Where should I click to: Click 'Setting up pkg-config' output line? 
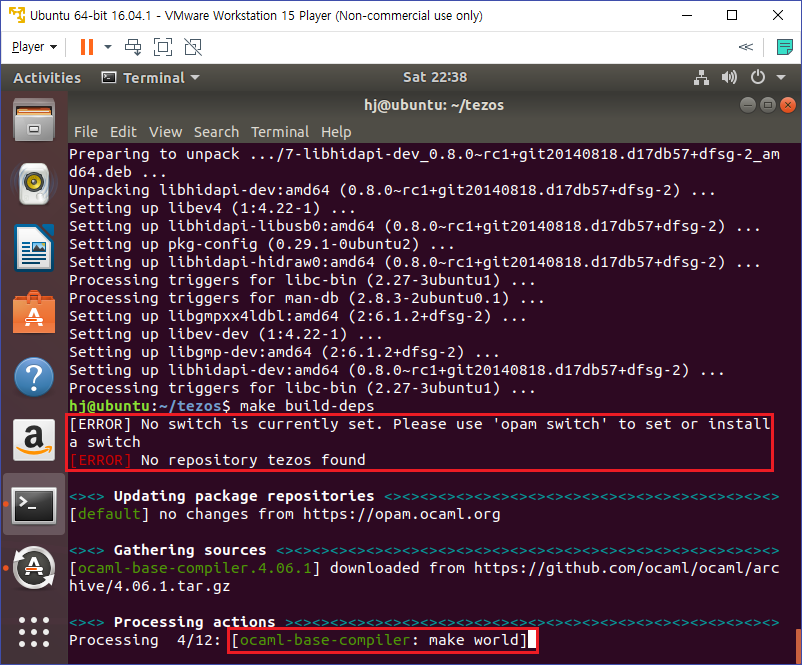pos(261,244)
